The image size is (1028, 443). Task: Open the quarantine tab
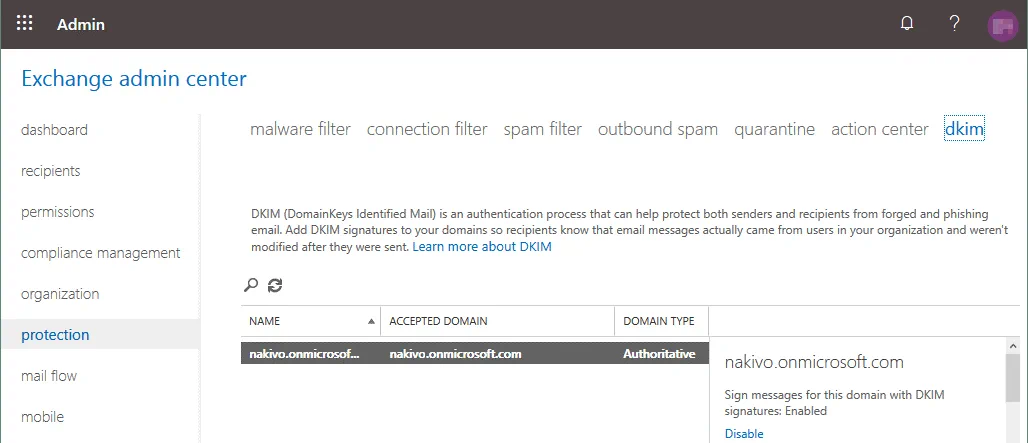tap(774, 129)
